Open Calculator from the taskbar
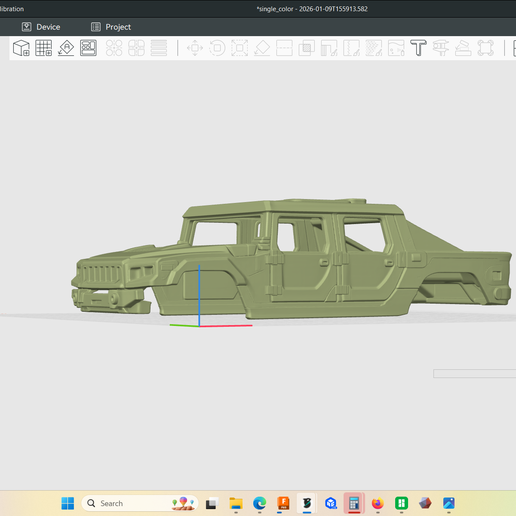 (x=354, y=503)
